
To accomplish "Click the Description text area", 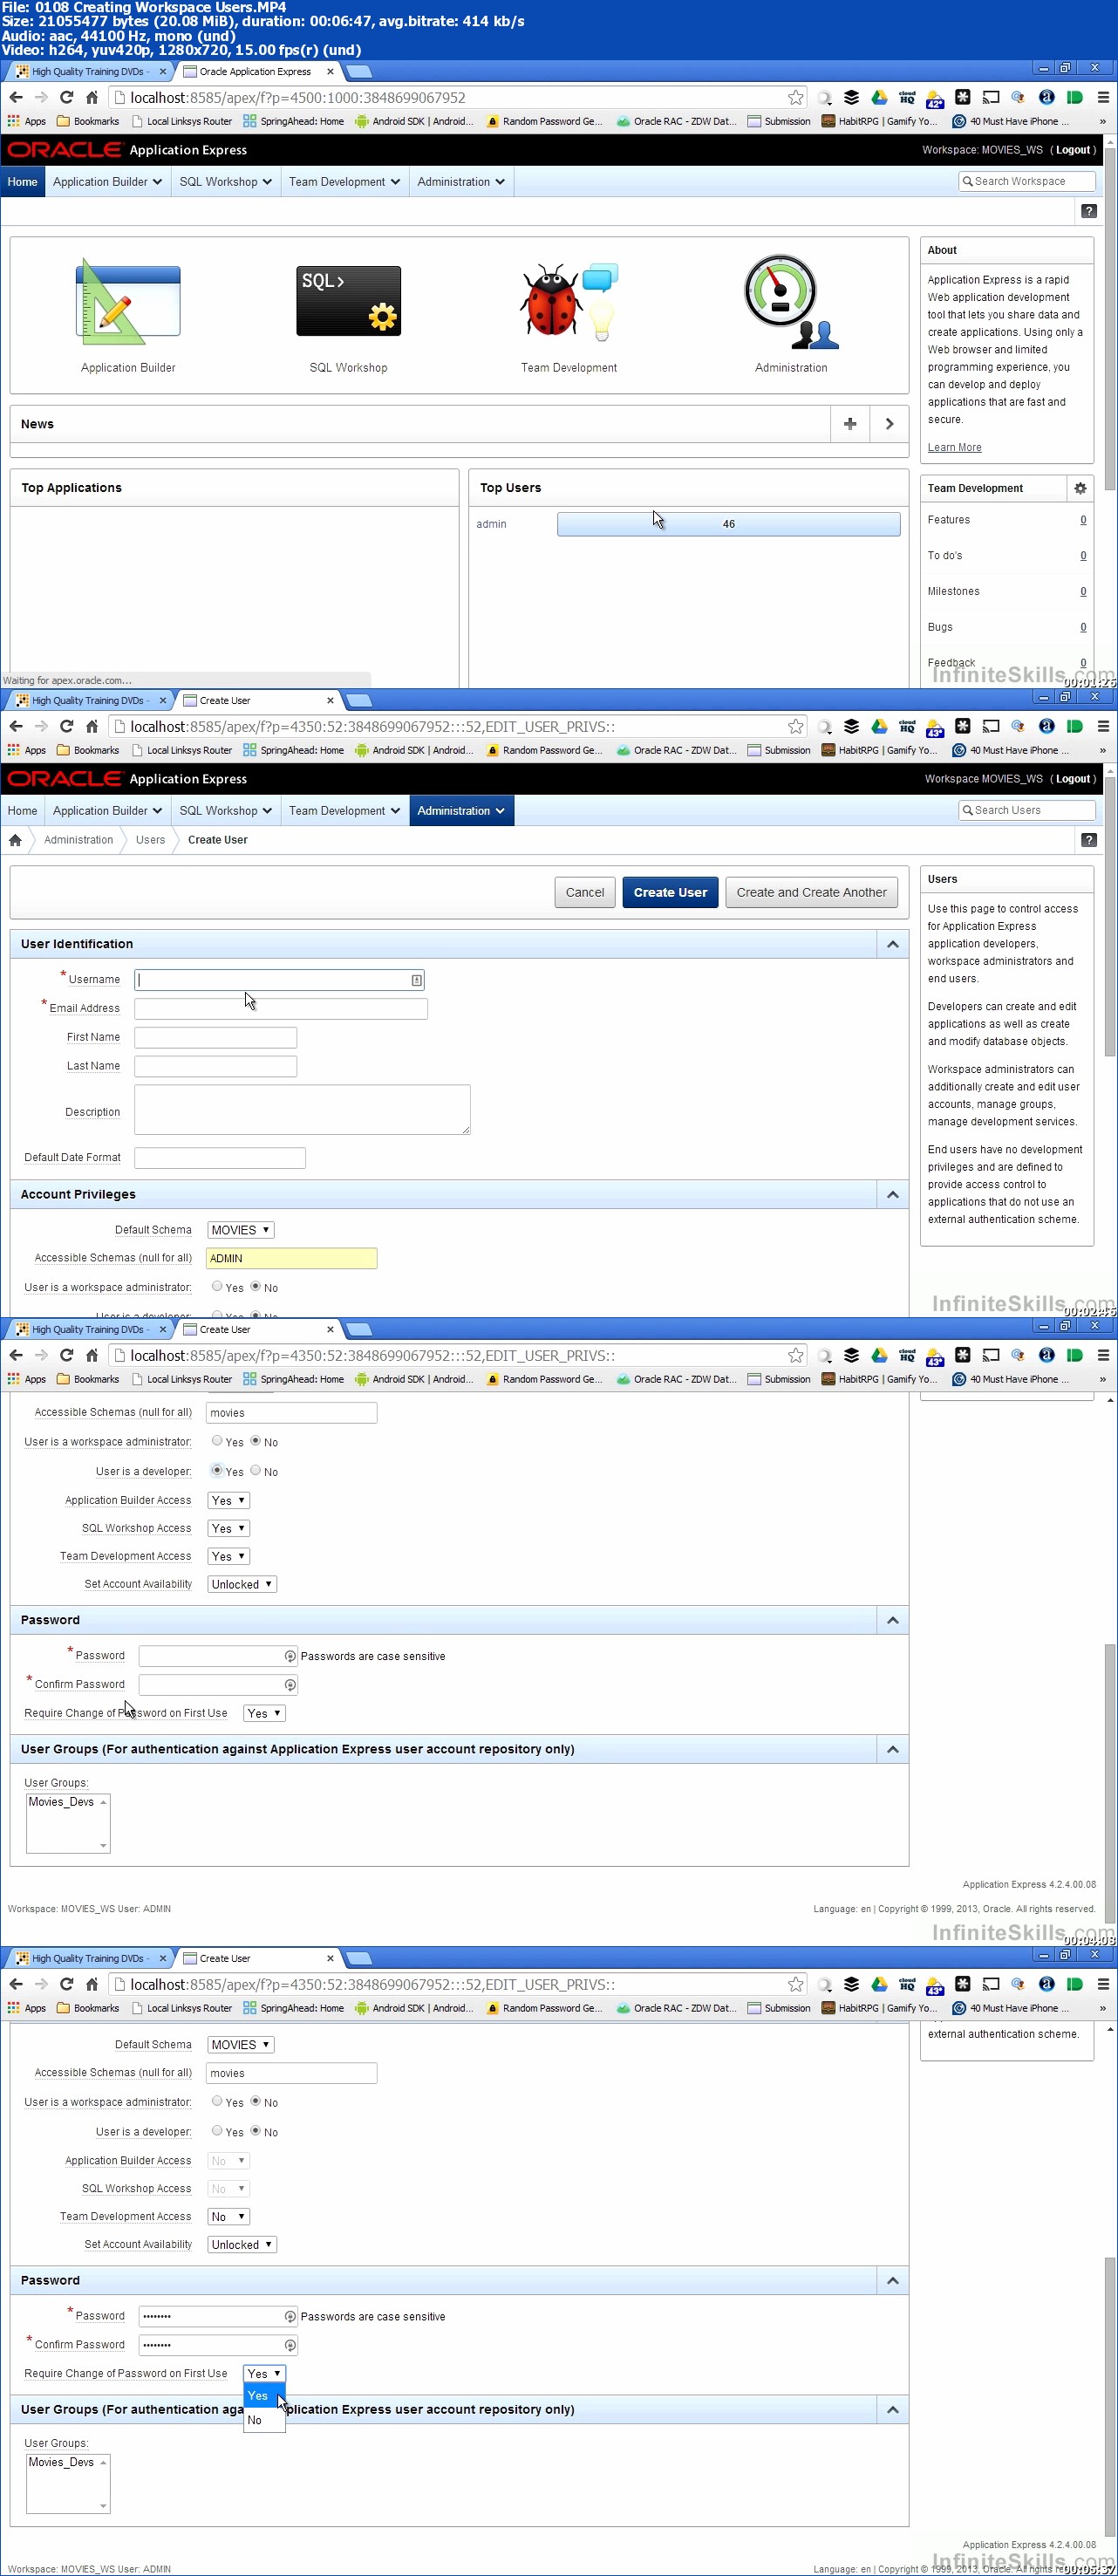I will point(302,1110).
